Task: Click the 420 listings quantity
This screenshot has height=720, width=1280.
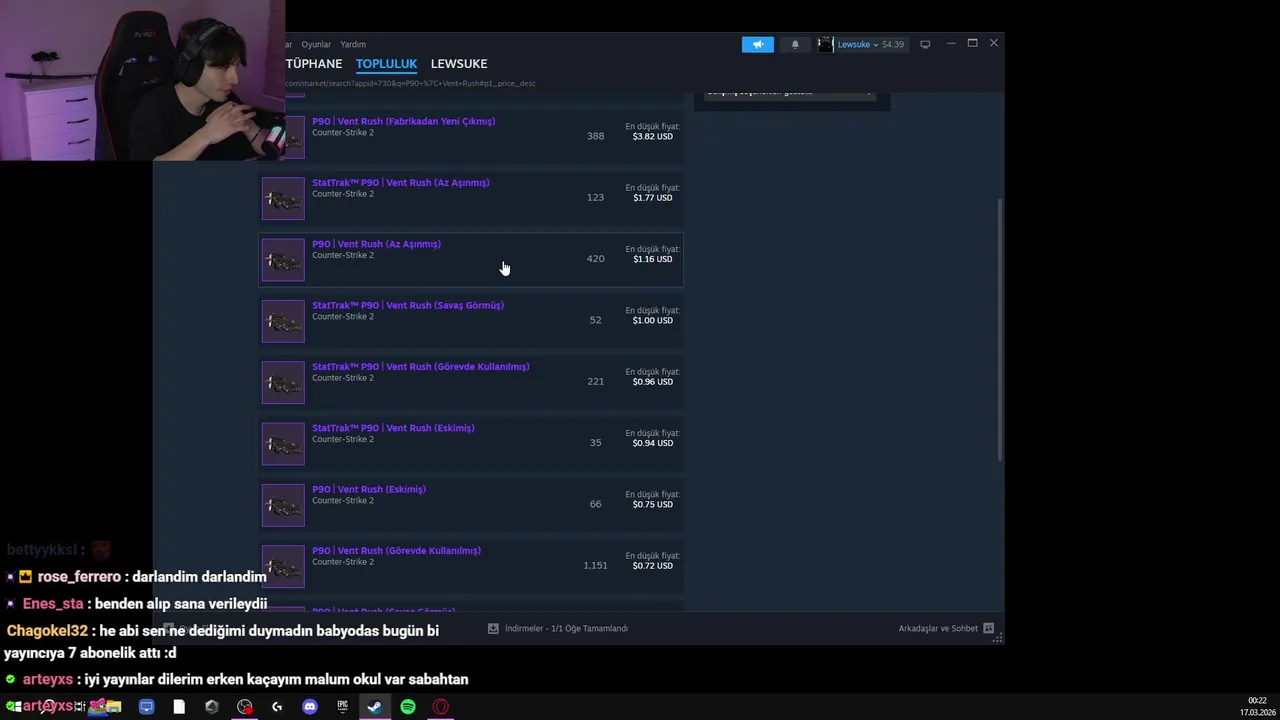Action: click(x=595, y=259)
